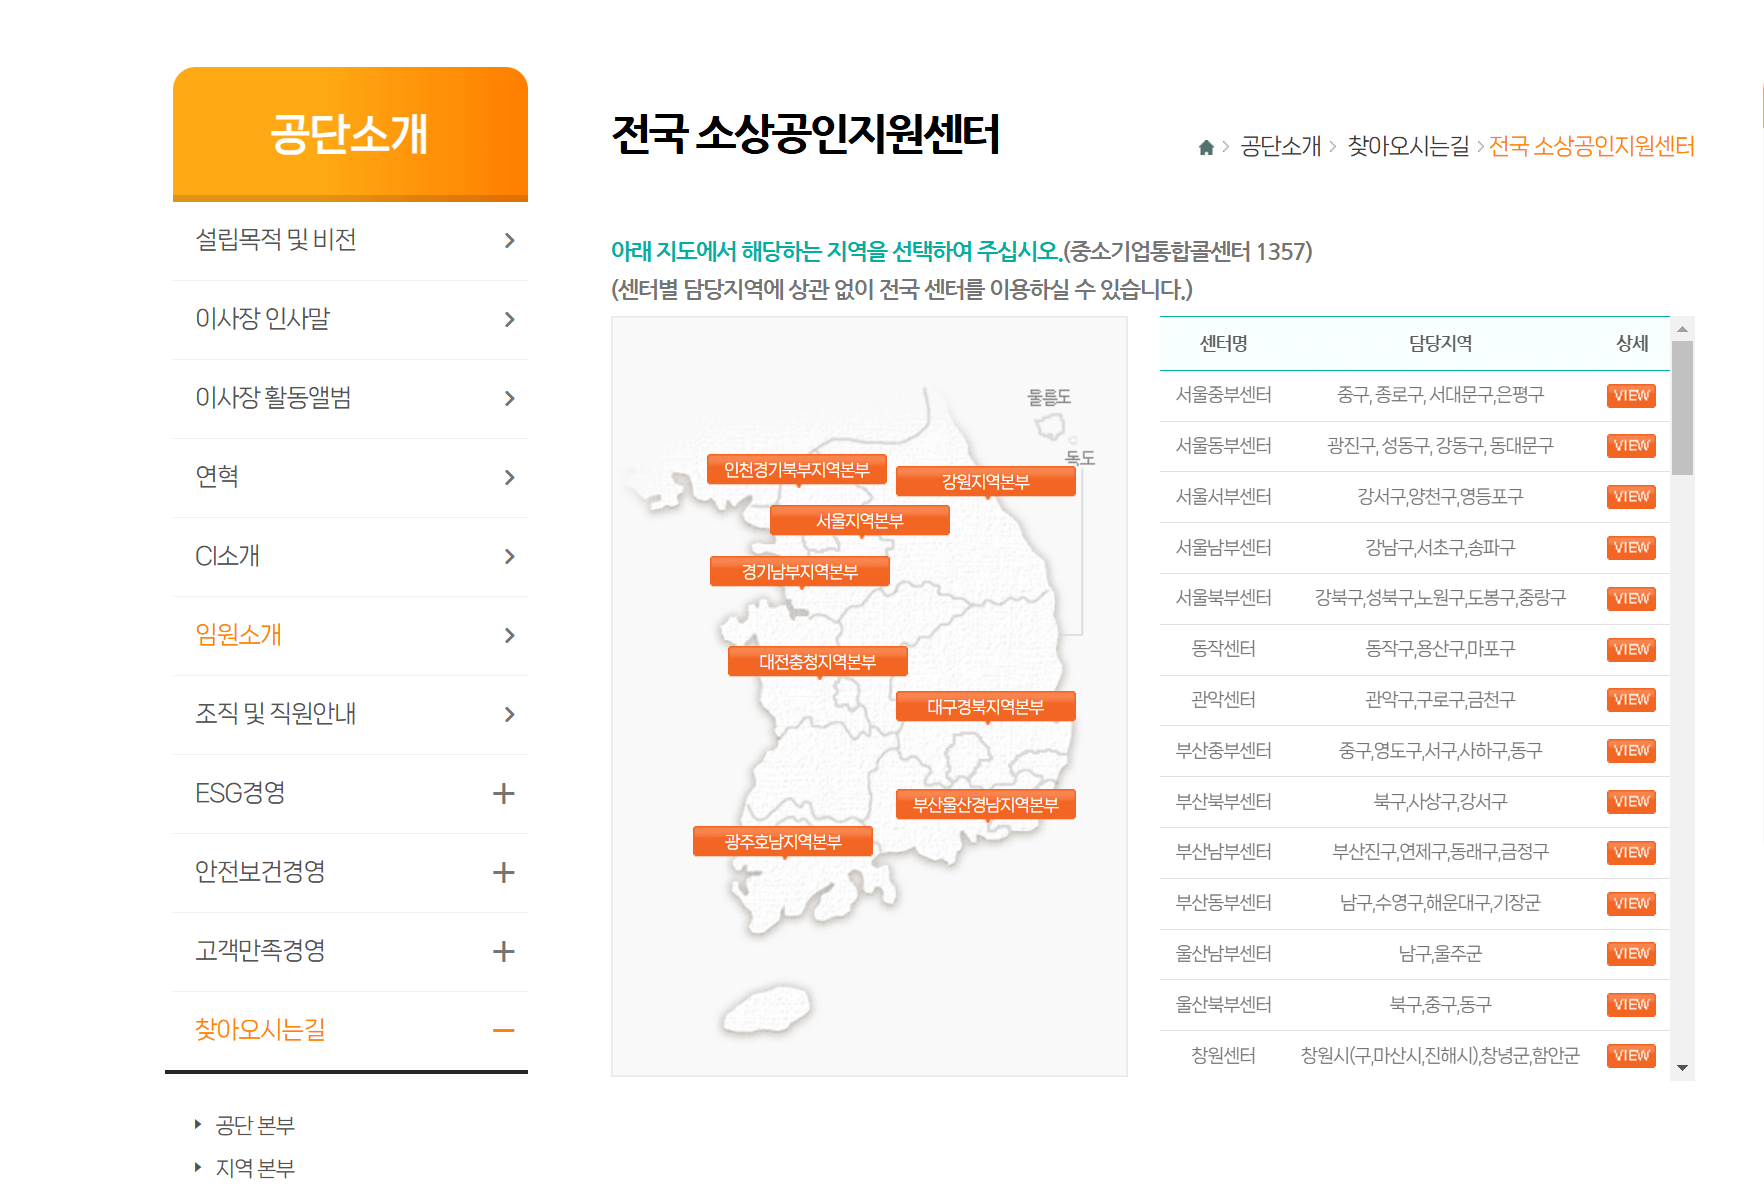Select 임원소개 in the sidebar

pos(239,634)
